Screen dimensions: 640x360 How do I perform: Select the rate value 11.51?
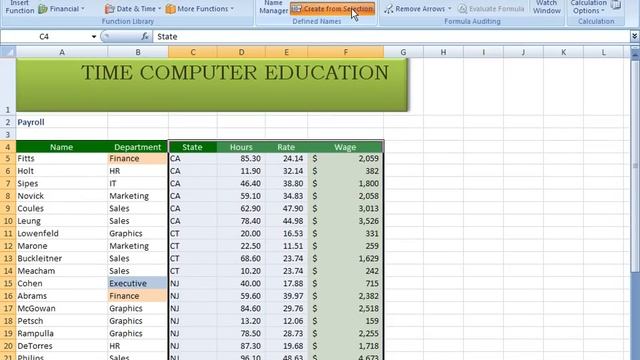286,246
